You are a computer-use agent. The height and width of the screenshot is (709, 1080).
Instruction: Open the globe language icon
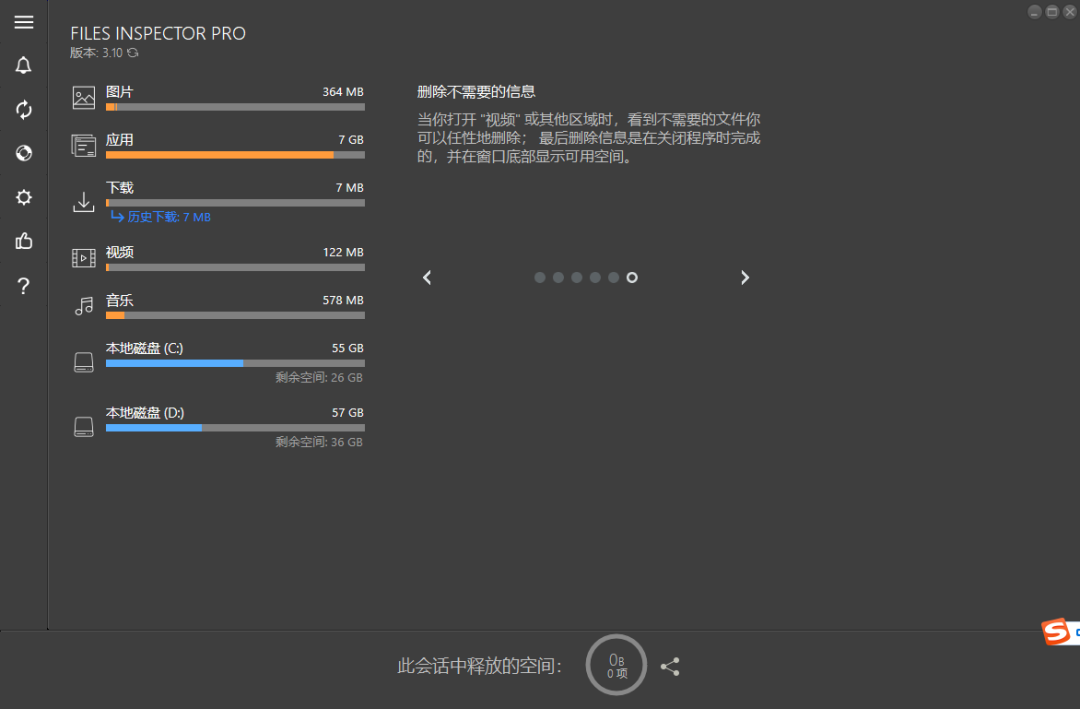(23, 153)
